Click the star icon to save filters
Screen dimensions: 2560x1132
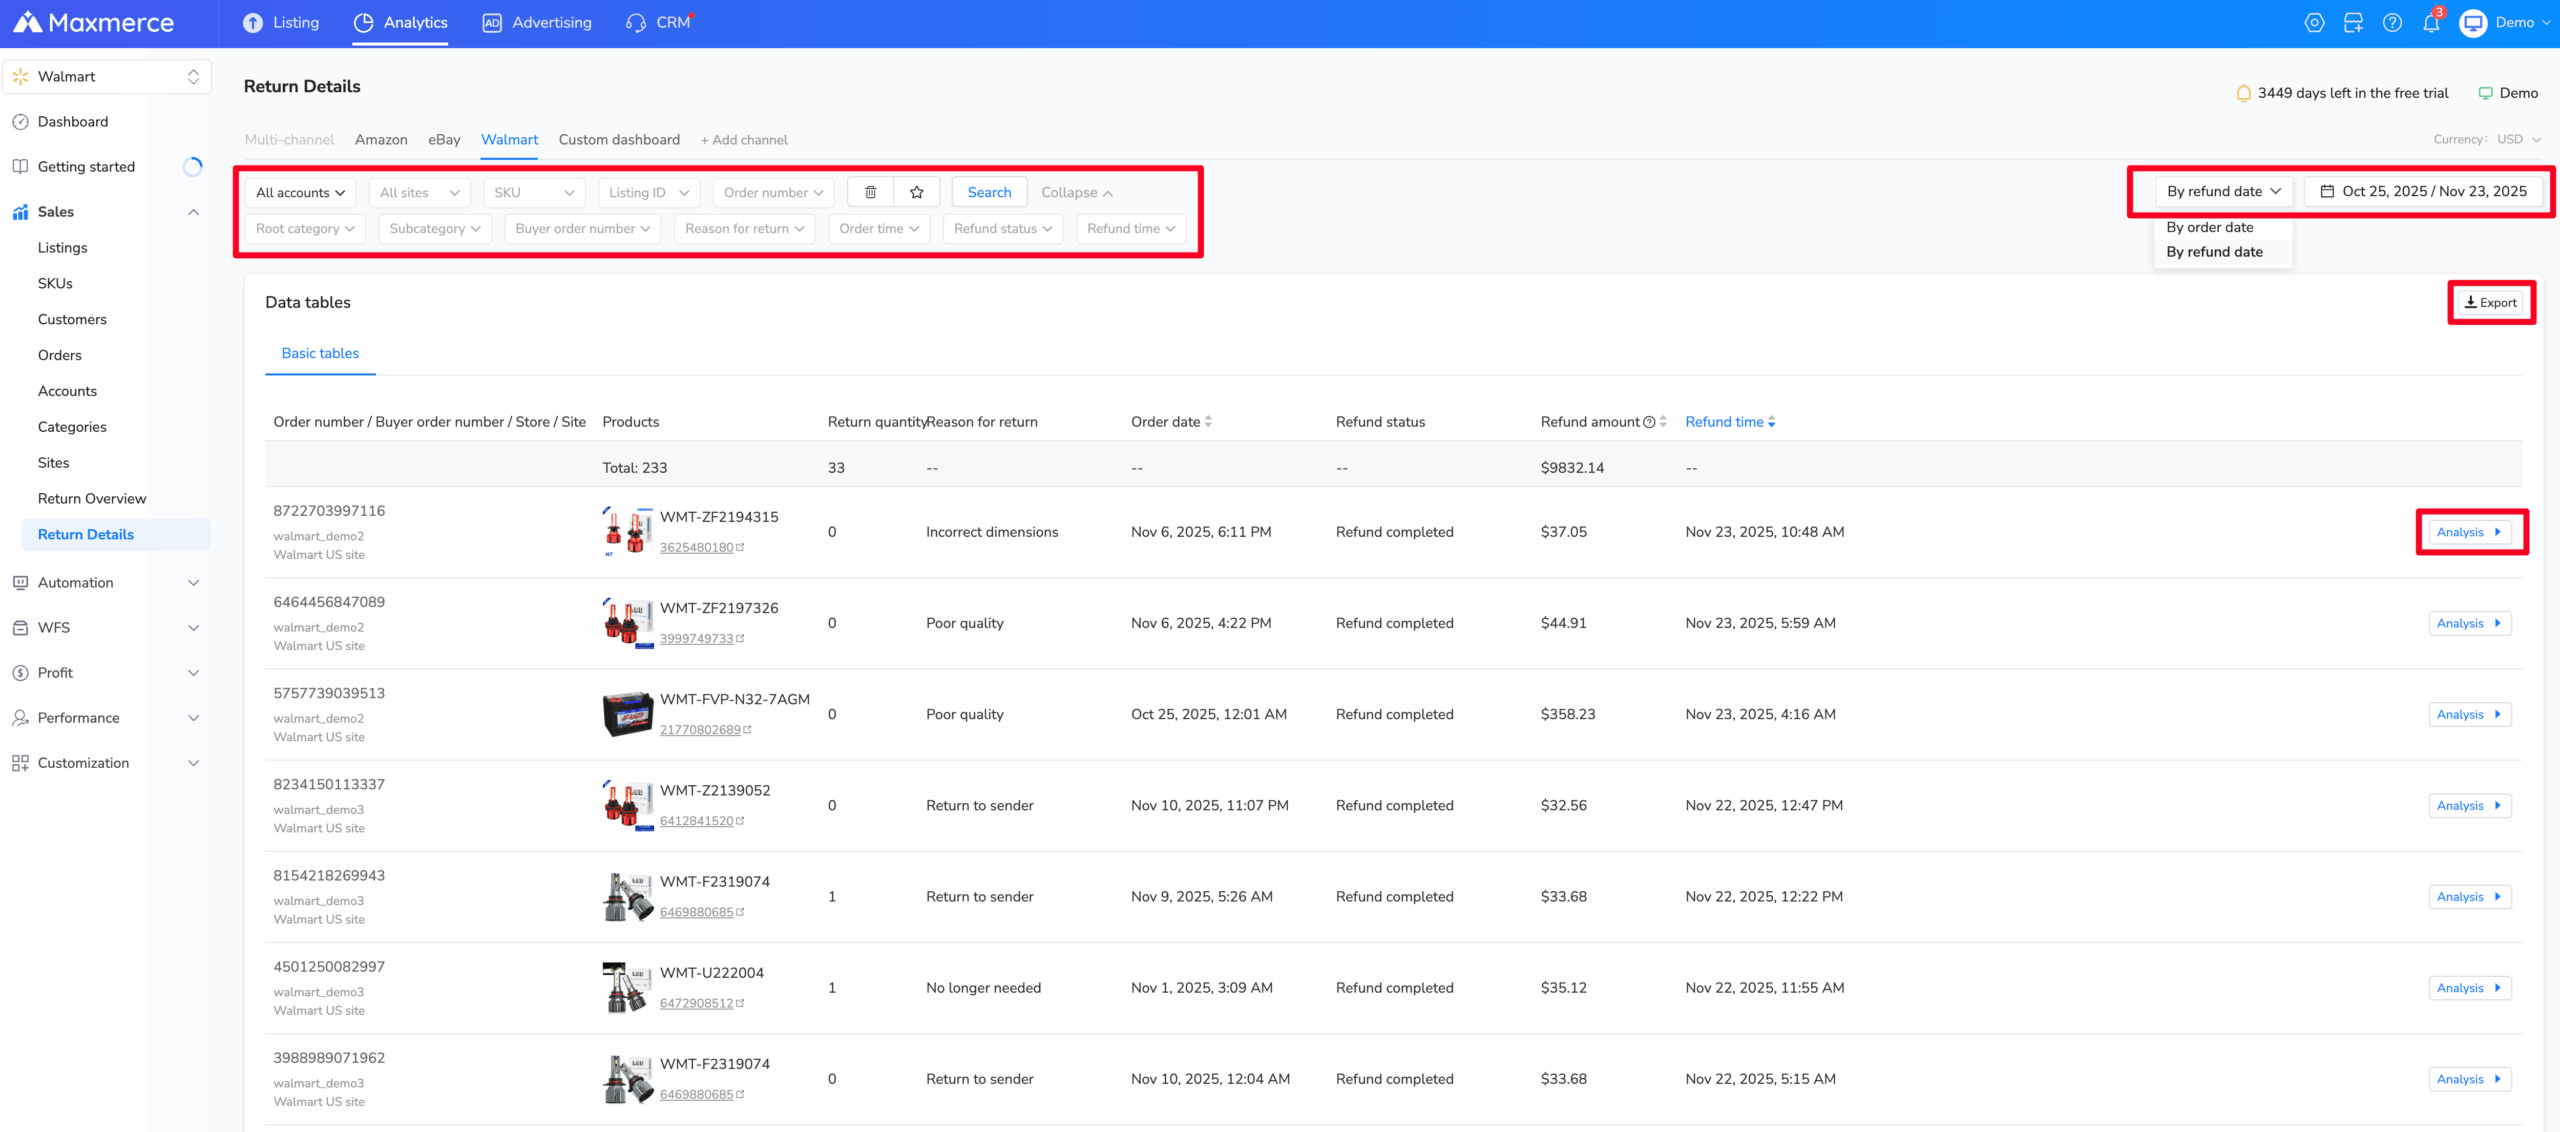[916, 192]
